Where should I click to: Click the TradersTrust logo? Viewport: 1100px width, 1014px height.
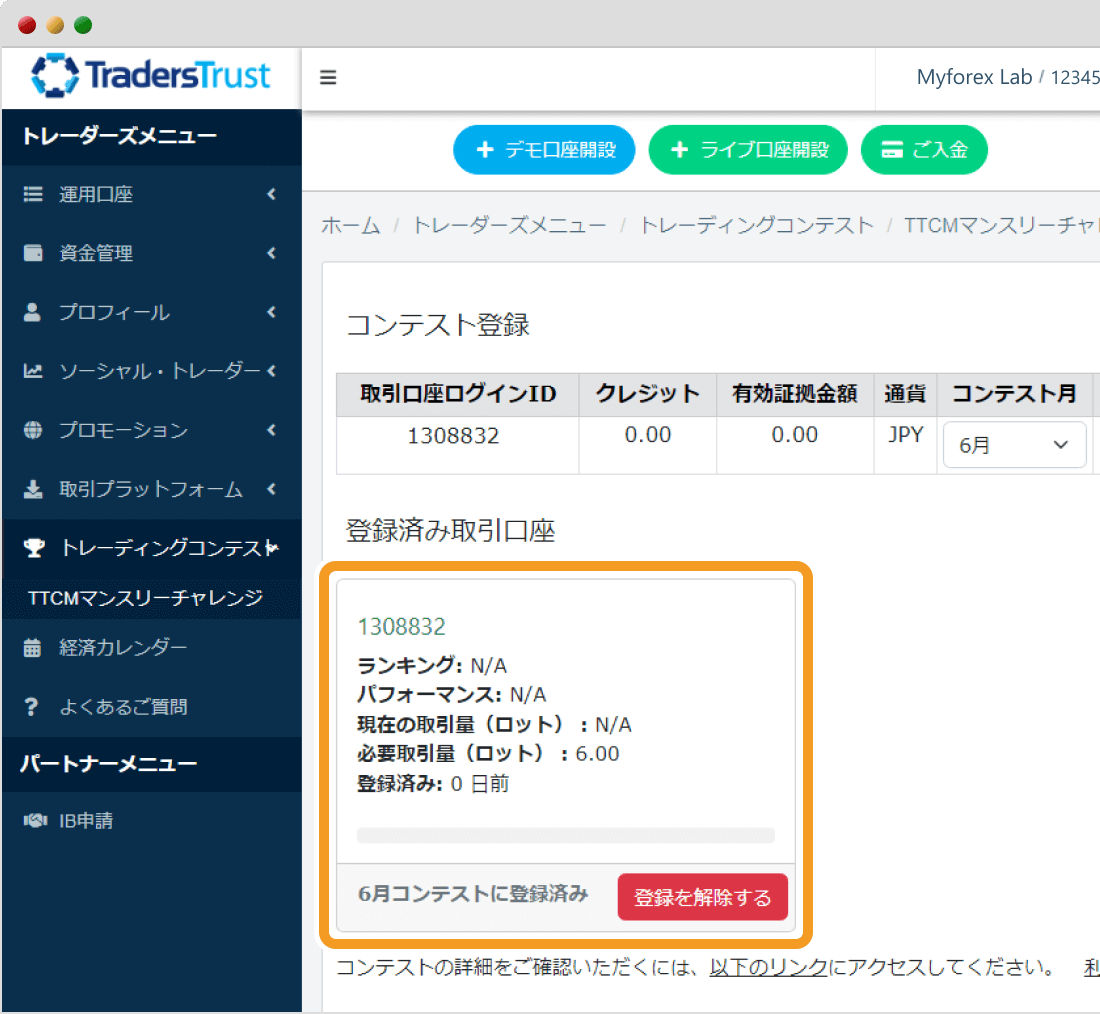point(151,75)
